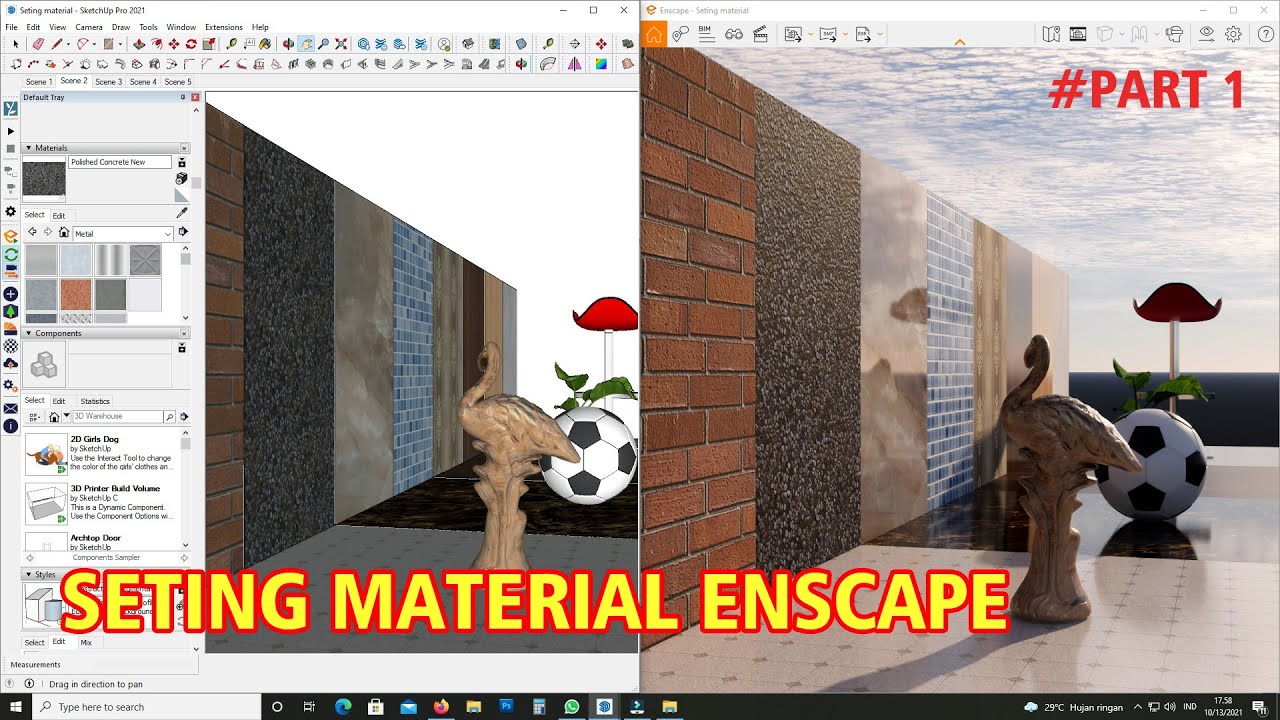Open the Materials Edit tab
The height and width of the screenshot is (720, 1280).
(x=59, y=216)
